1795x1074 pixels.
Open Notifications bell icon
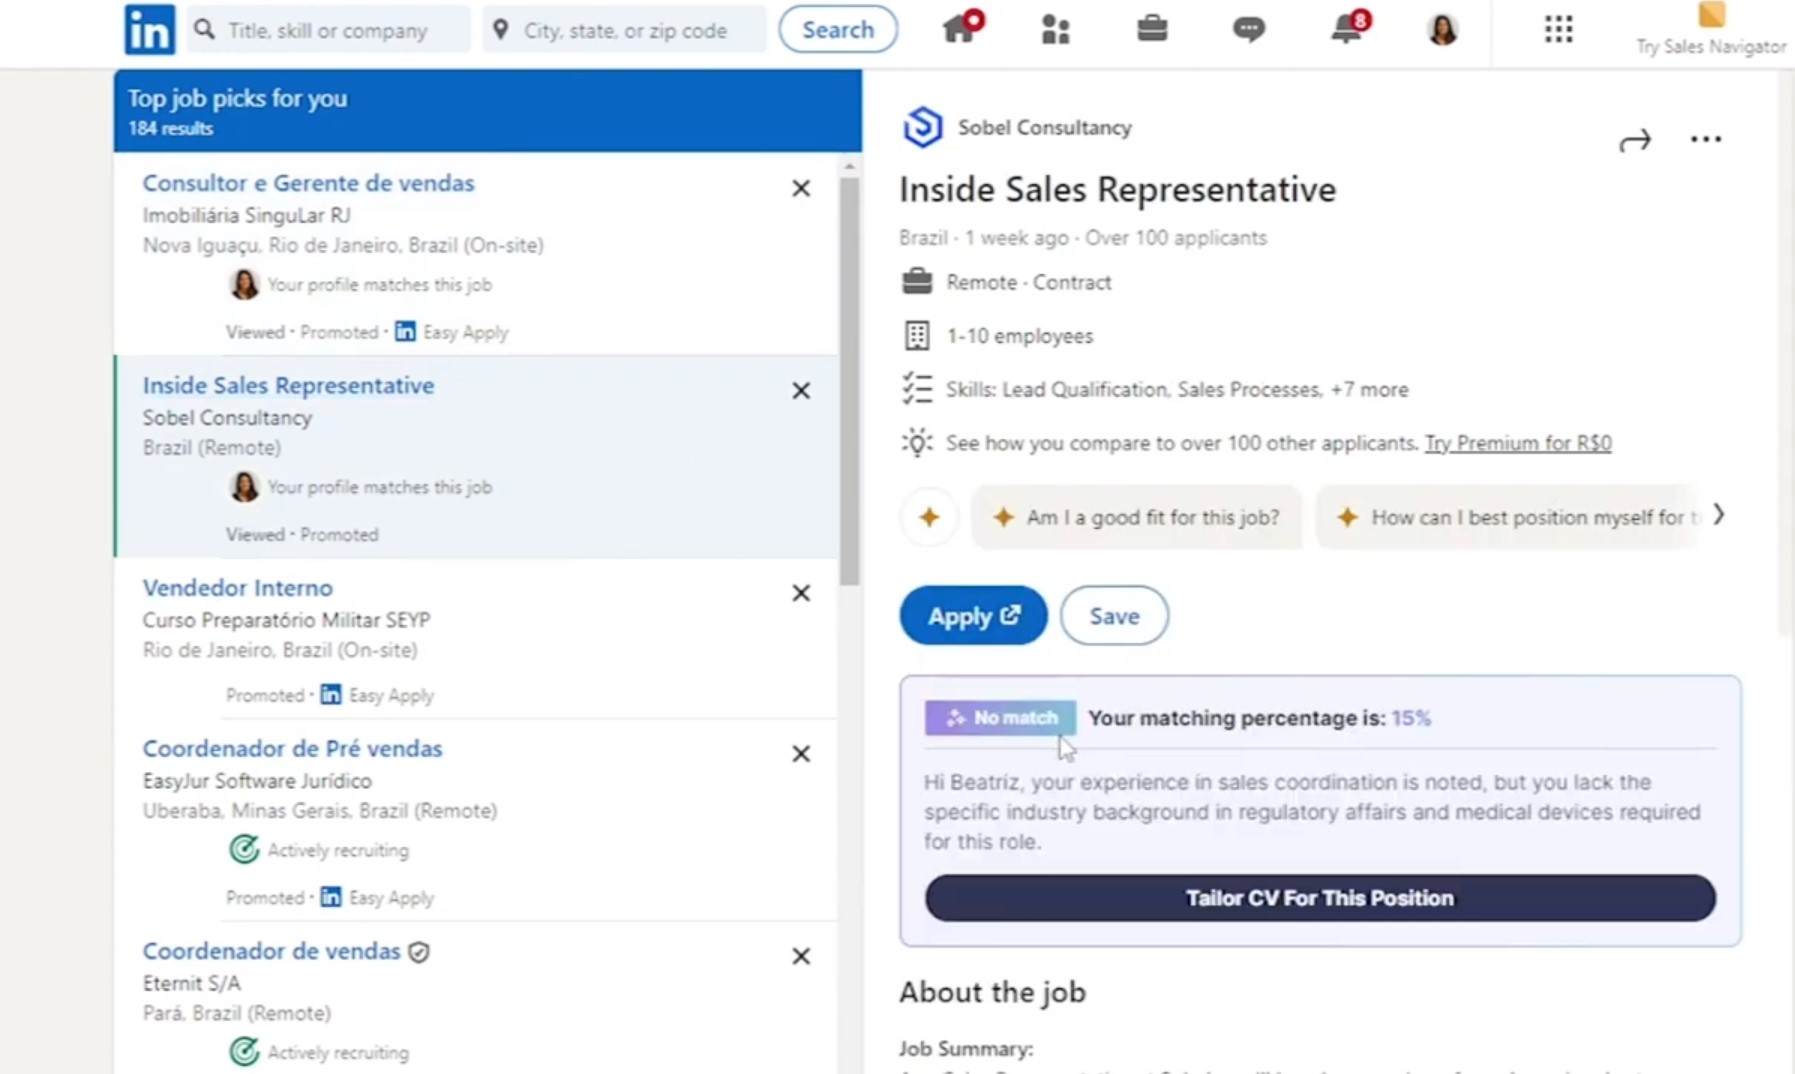click(1349, 27)
